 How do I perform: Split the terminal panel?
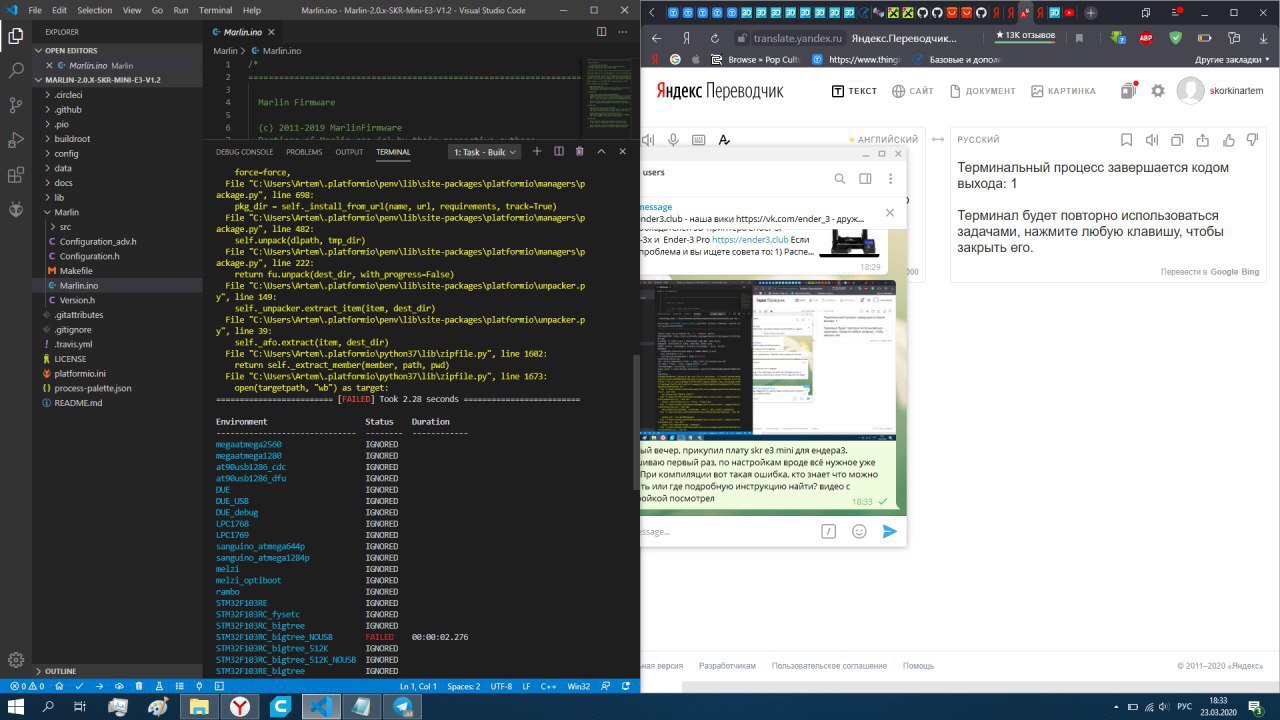click(x=557, y=152)
